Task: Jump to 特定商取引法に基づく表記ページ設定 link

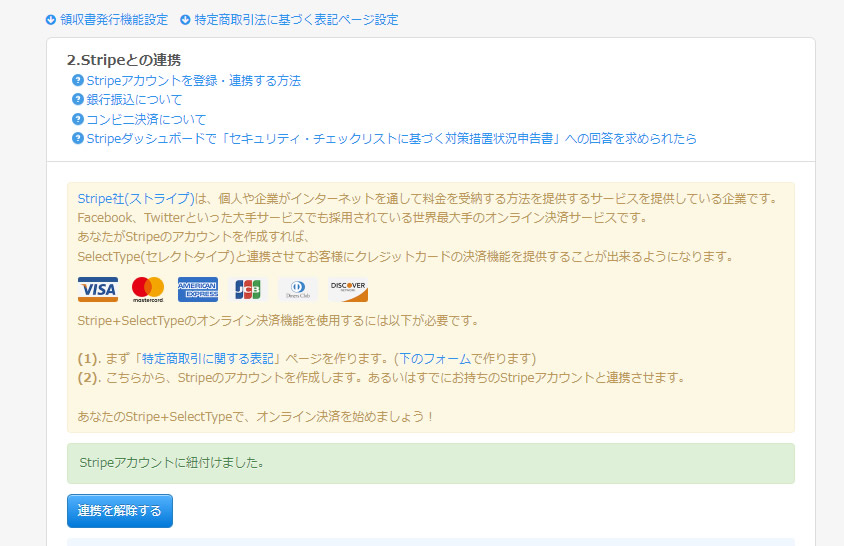Action: pyautogui.click(x=295, y=20)
